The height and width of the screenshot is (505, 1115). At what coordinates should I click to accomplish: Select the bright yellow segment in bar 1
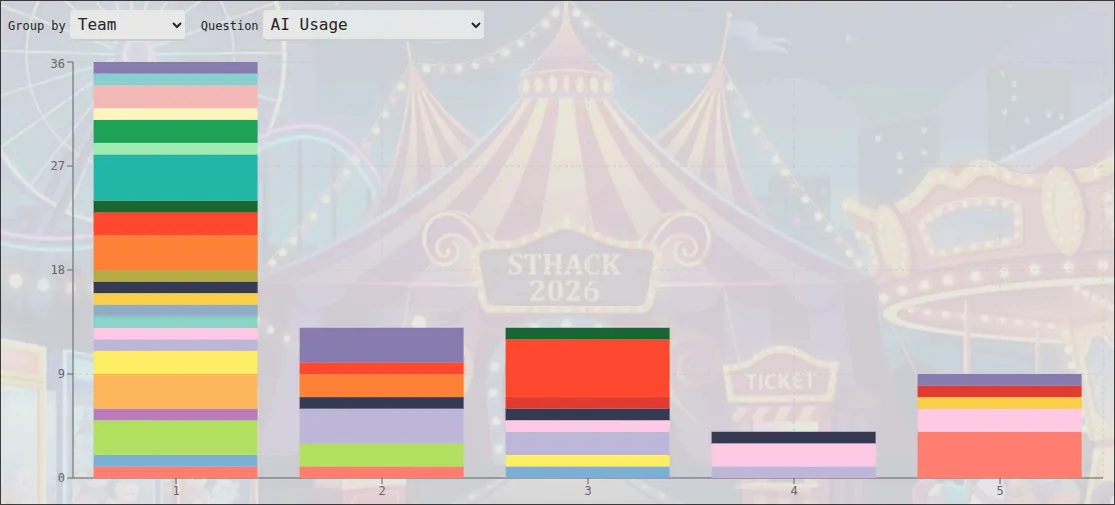[176, 363]
